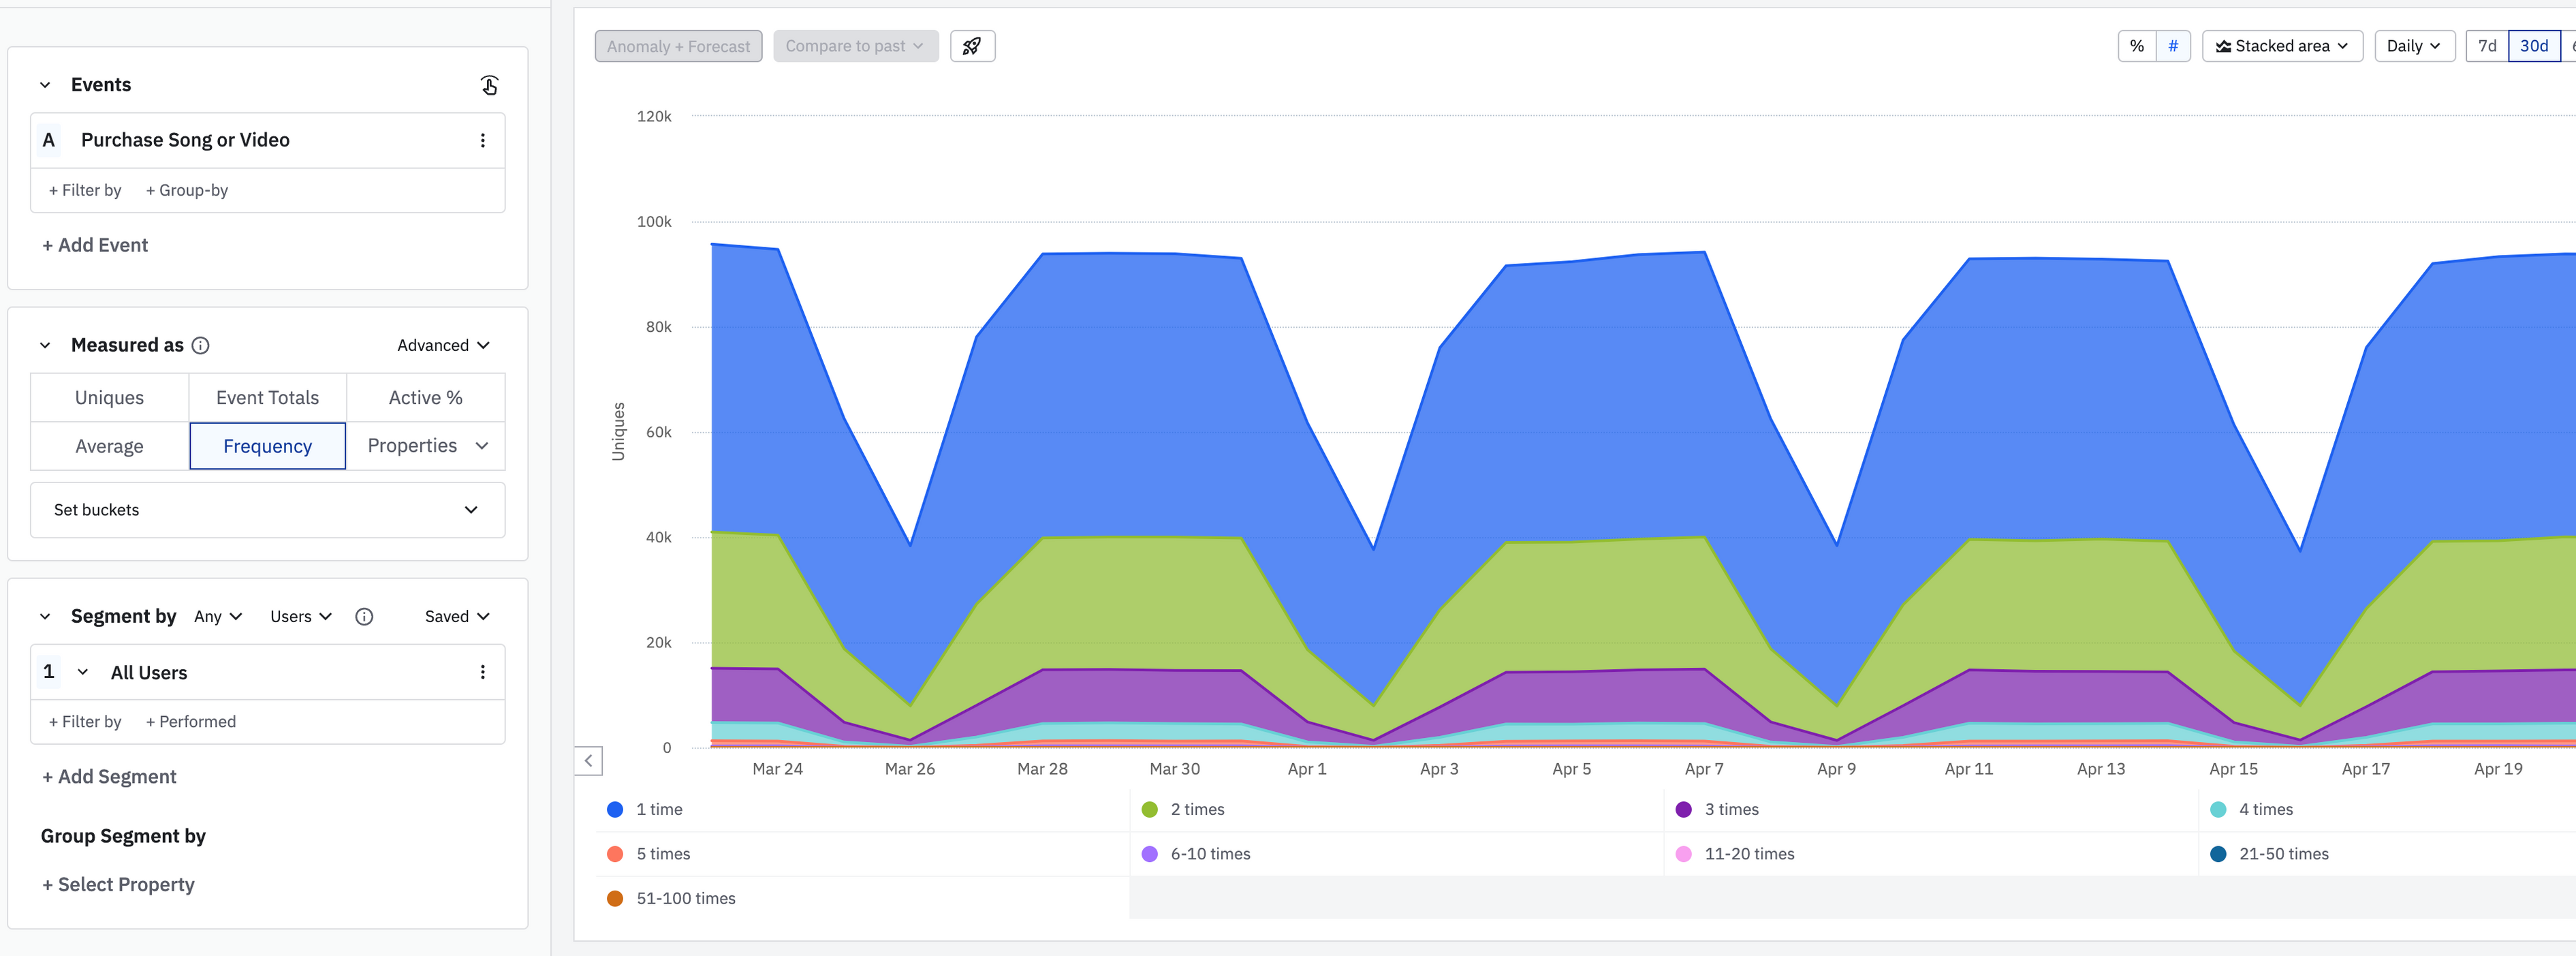Screen dimensions: 2576x956
Task: Toggle the 2 times series legend swatch
Action: tap(1149, 809)
